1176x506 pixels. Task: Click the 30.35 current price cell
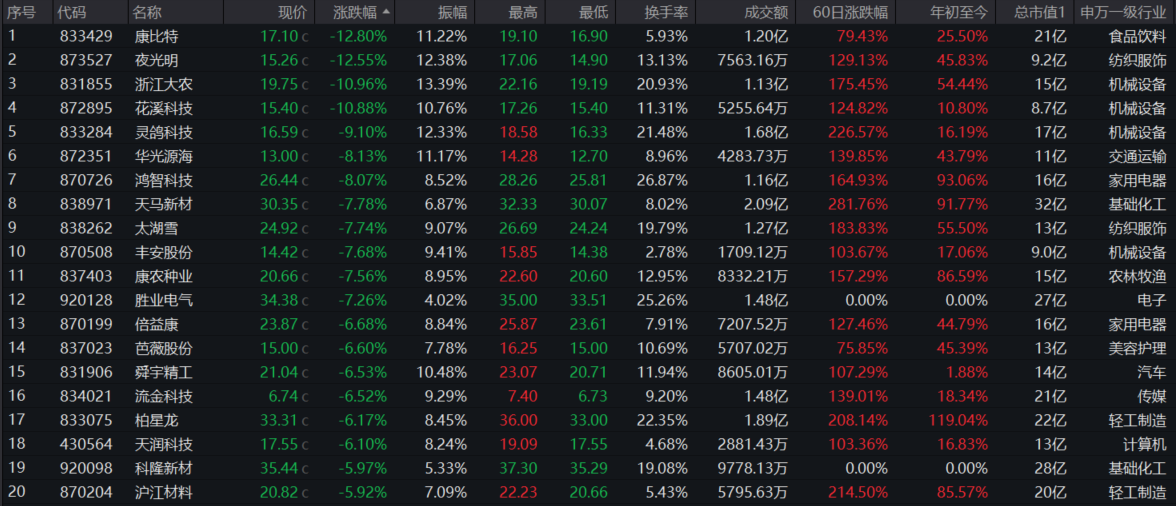click(x=279, y=204)
